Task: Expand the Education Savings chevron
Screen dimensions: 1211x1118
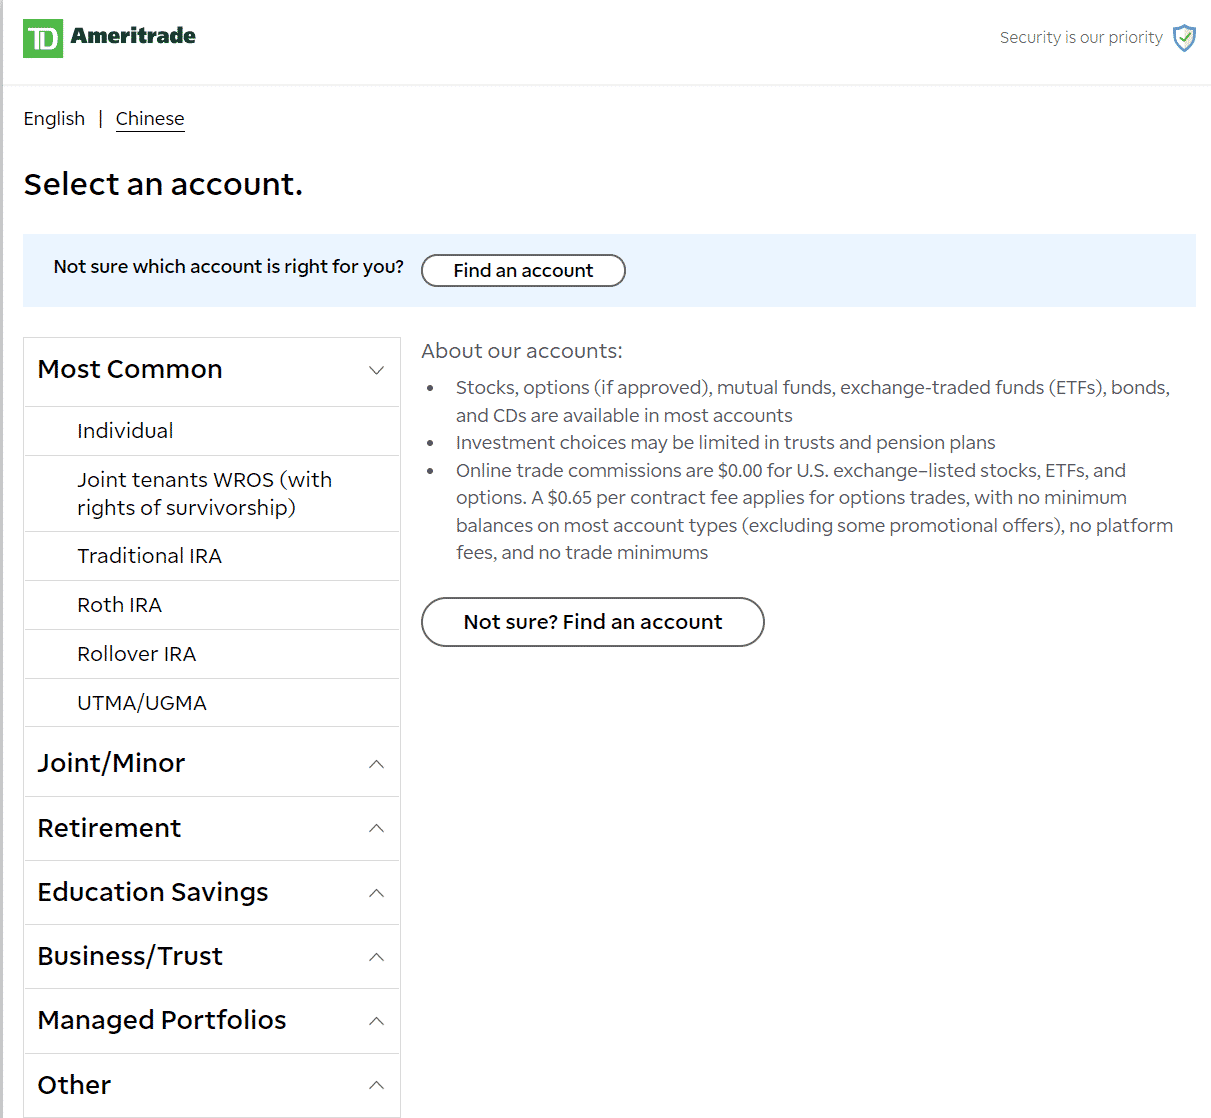Action: pos(376,893)
